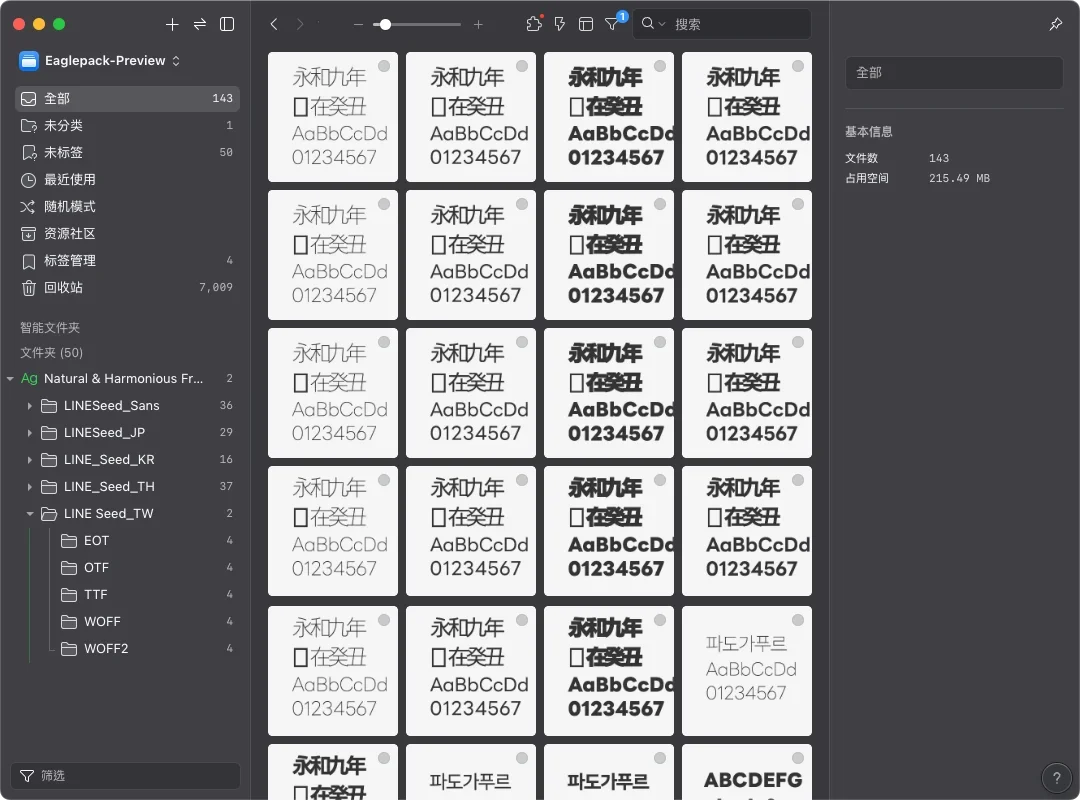
Task: Toggle the sidebar layout icon
Action: coord(227,24)
